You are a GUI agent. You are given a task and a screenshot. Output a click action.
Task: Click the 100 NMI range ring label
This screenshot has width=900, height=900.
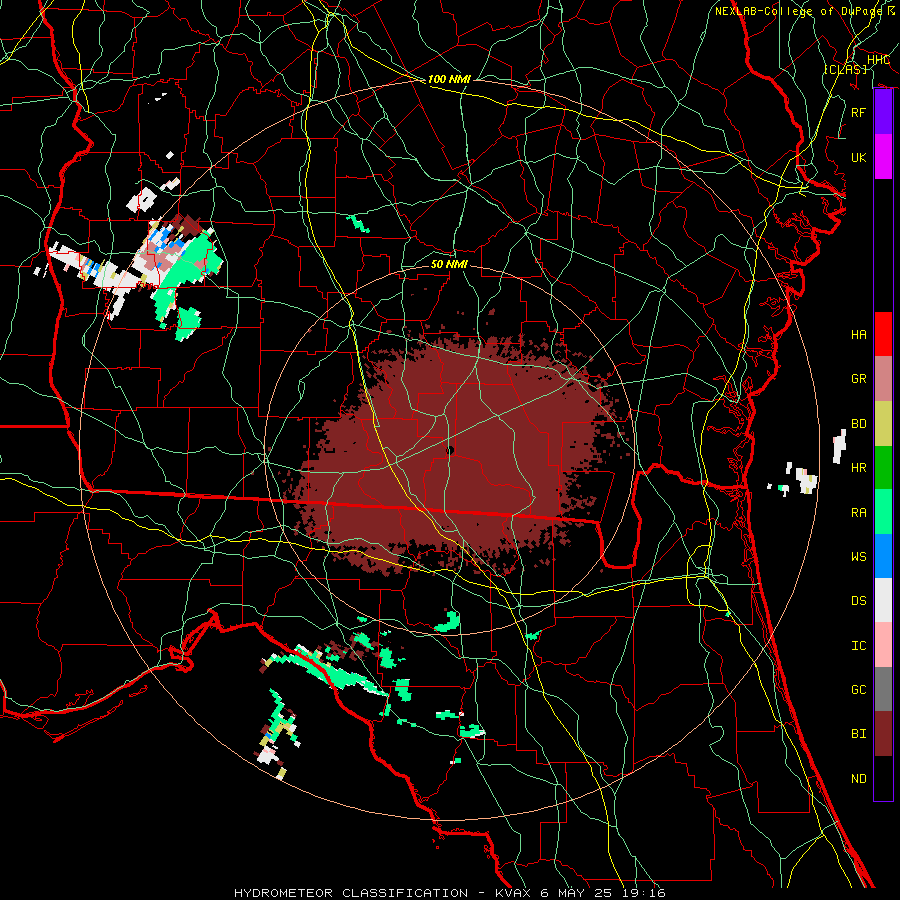pos(449,79)
